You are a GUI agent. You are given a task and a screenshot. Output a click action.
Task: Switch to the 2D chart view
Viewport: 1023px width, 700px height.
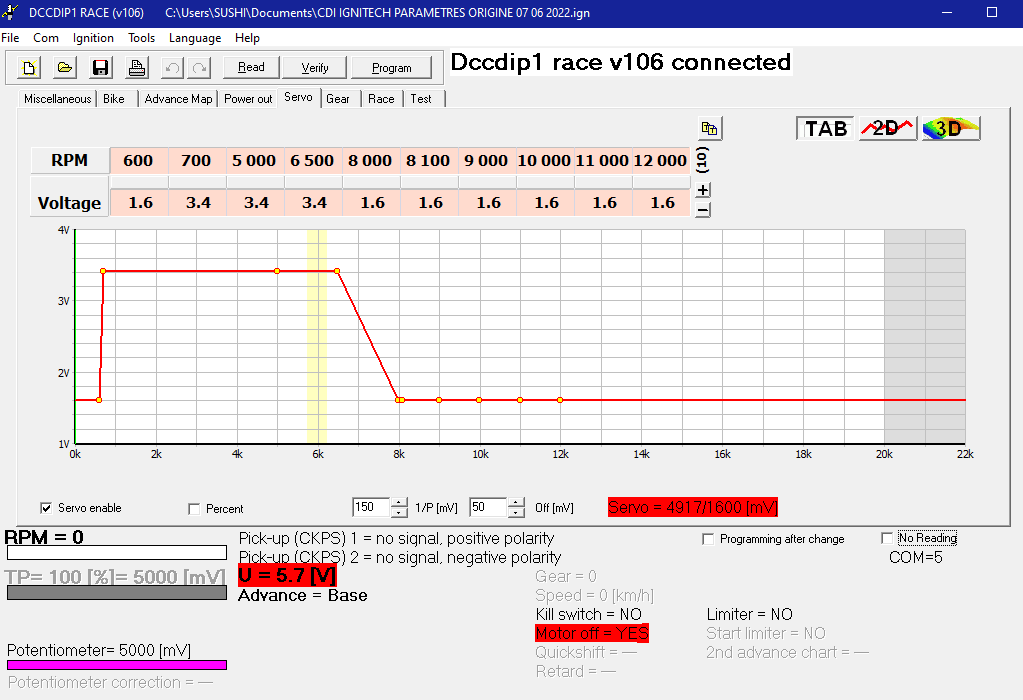click(x=888, y=129)
